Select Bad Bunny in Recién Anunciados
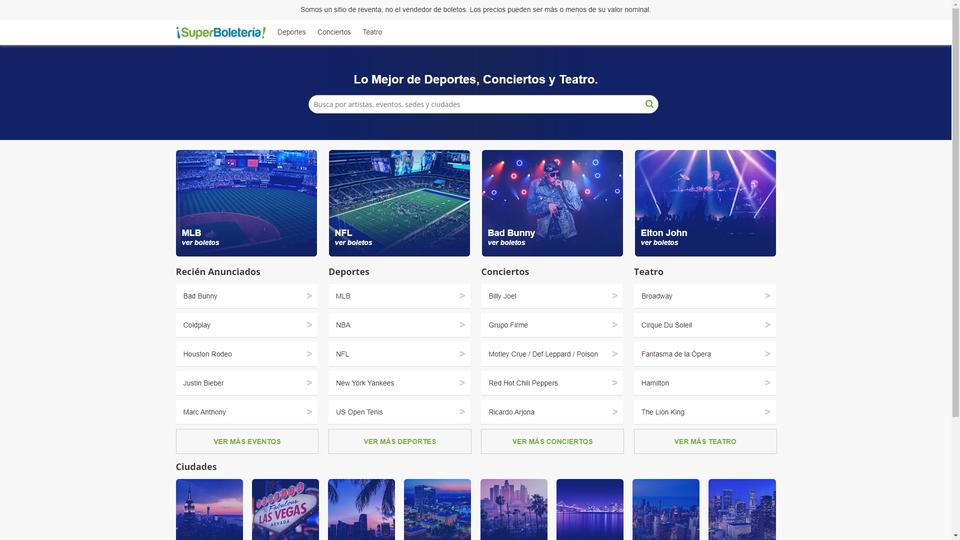 click(247, 296)
